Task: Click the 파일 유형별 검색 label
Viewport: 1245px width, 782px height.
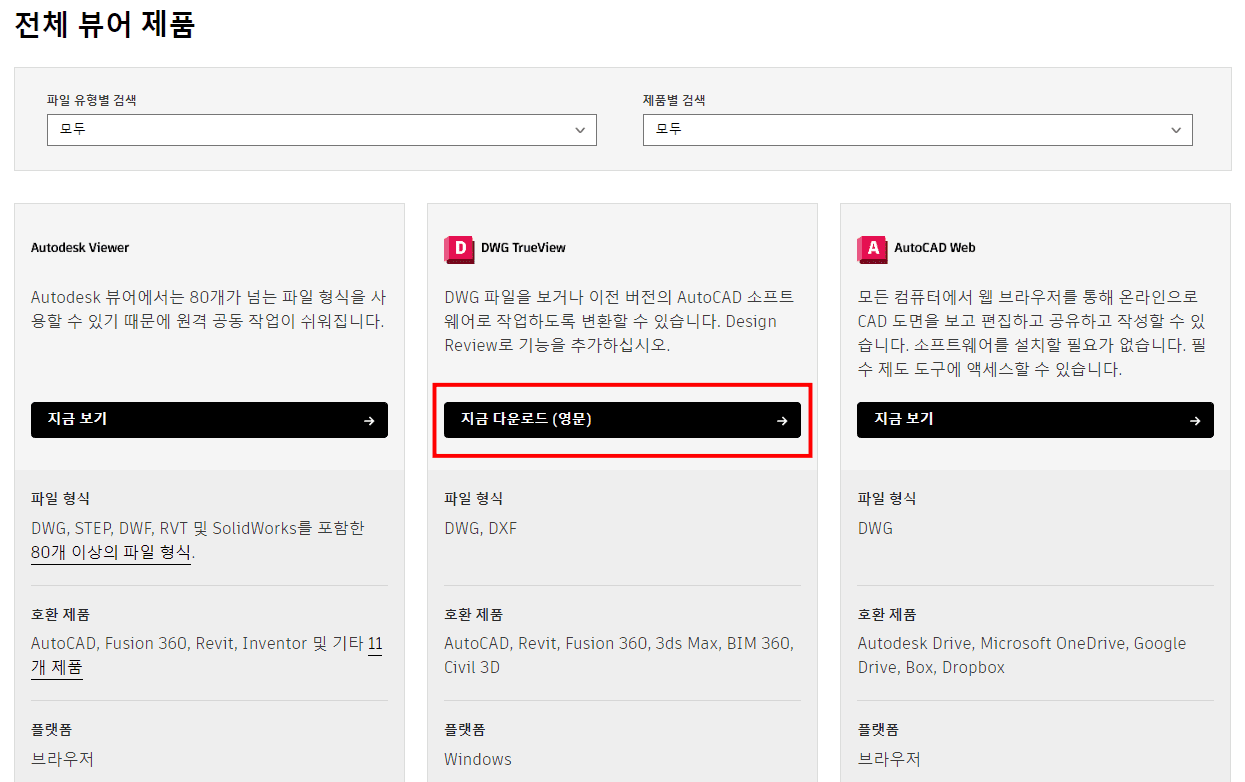Action: point(92,100)
